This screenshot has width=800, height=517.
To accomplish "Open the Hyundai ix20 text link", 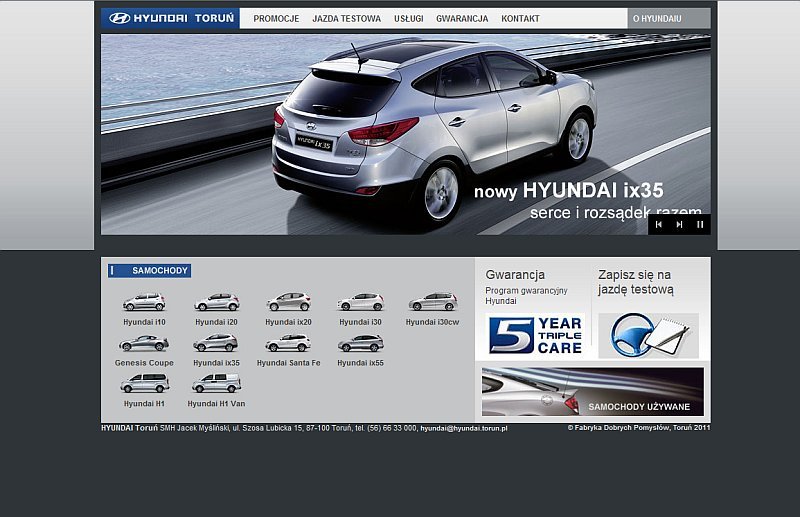I will pos(288,322).
